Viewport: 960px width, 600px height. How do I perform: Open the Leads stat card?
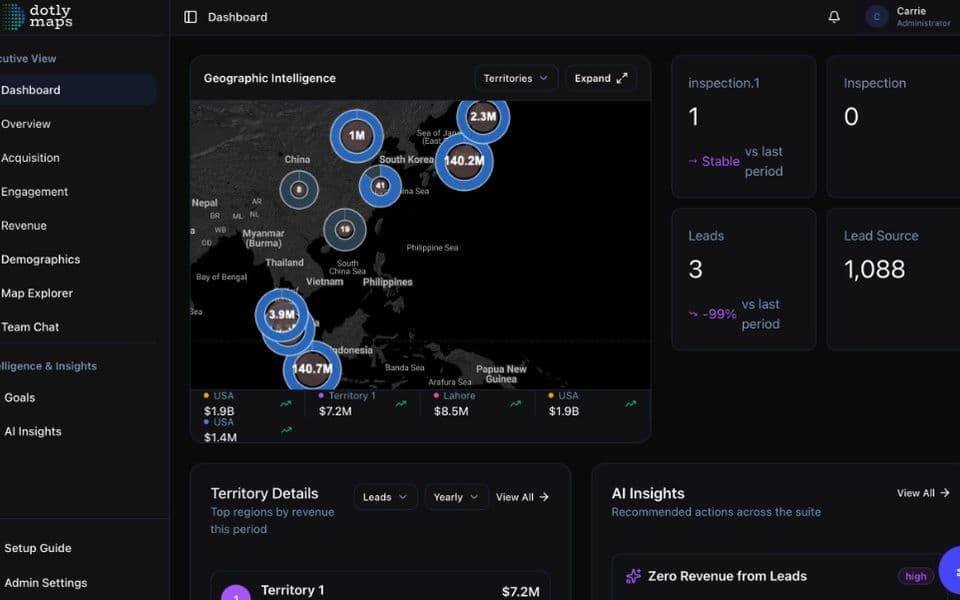(743, 279)
